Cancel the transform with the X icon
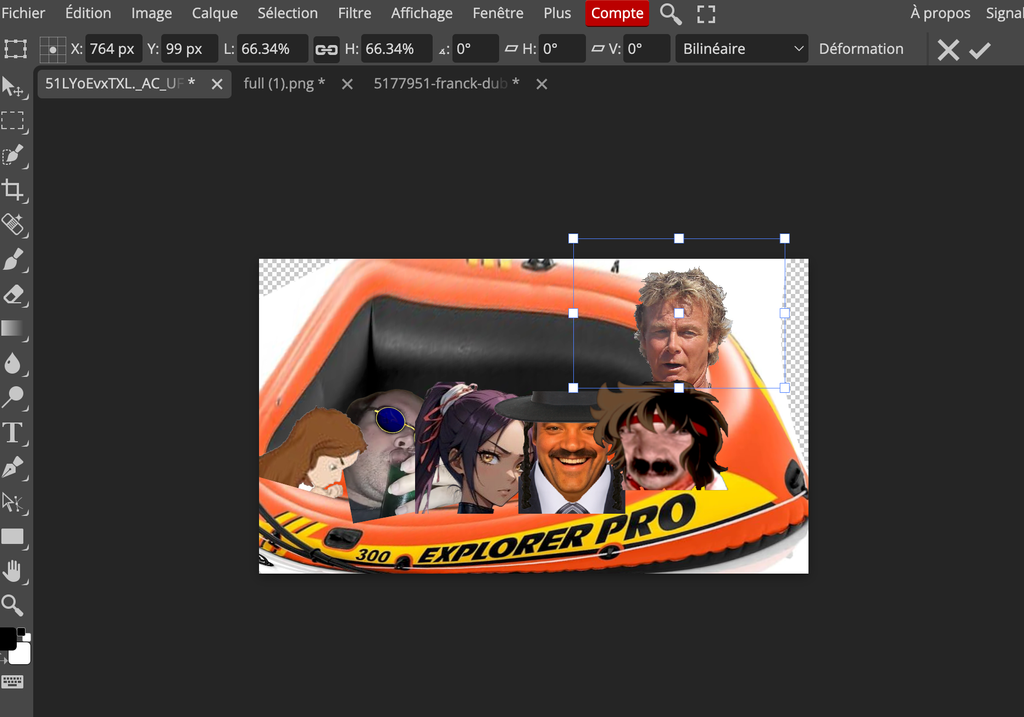The image size is (1024, 717). [x=948, y=50]
